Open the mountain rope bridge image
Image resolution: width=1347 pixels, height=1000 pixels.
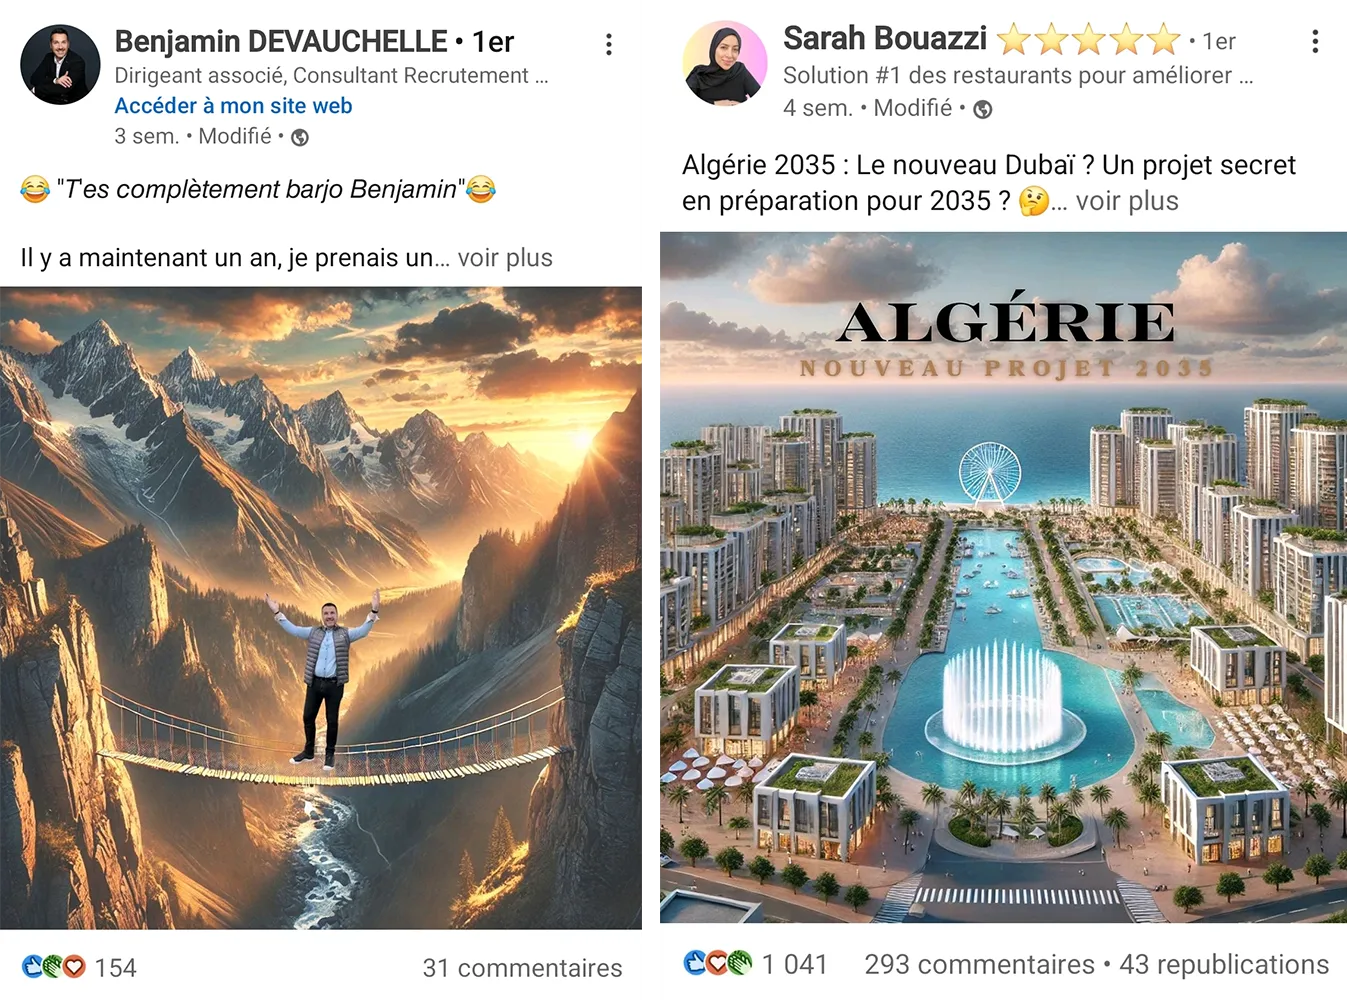321,608
